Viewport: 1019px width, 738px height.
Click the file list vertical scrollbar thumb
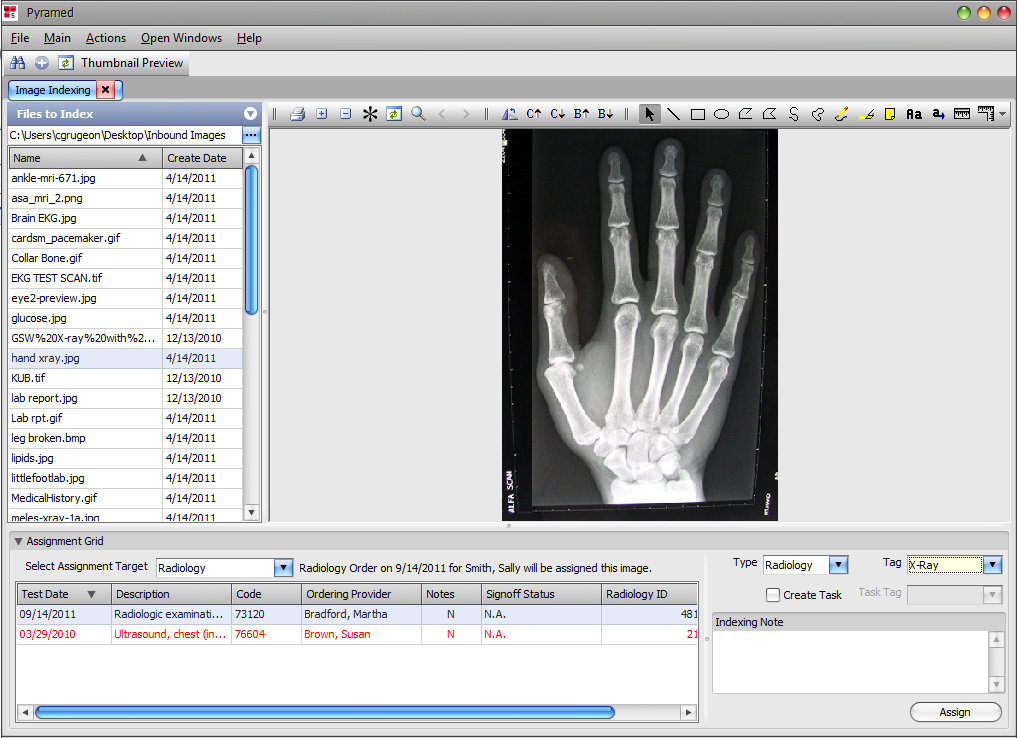(252, 240)
